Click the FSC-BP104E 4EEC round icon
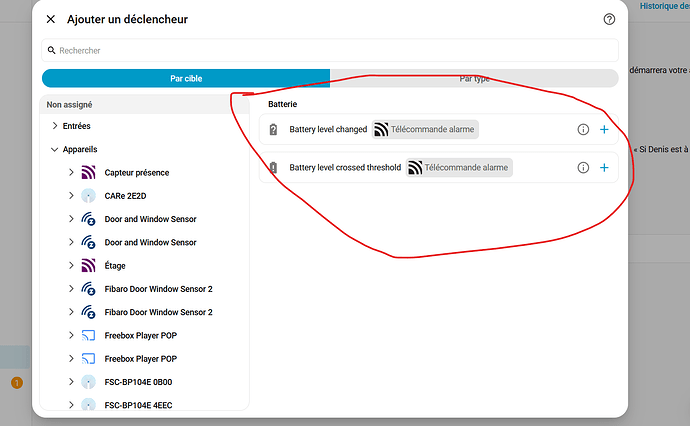Image resolution: width=690 pixels, height=426 pixels. pyautogui.click(x=88, y=405)
